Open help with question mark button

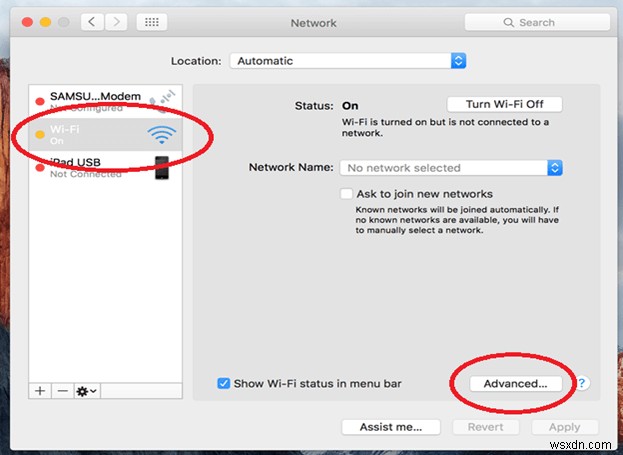coord(582,383)
